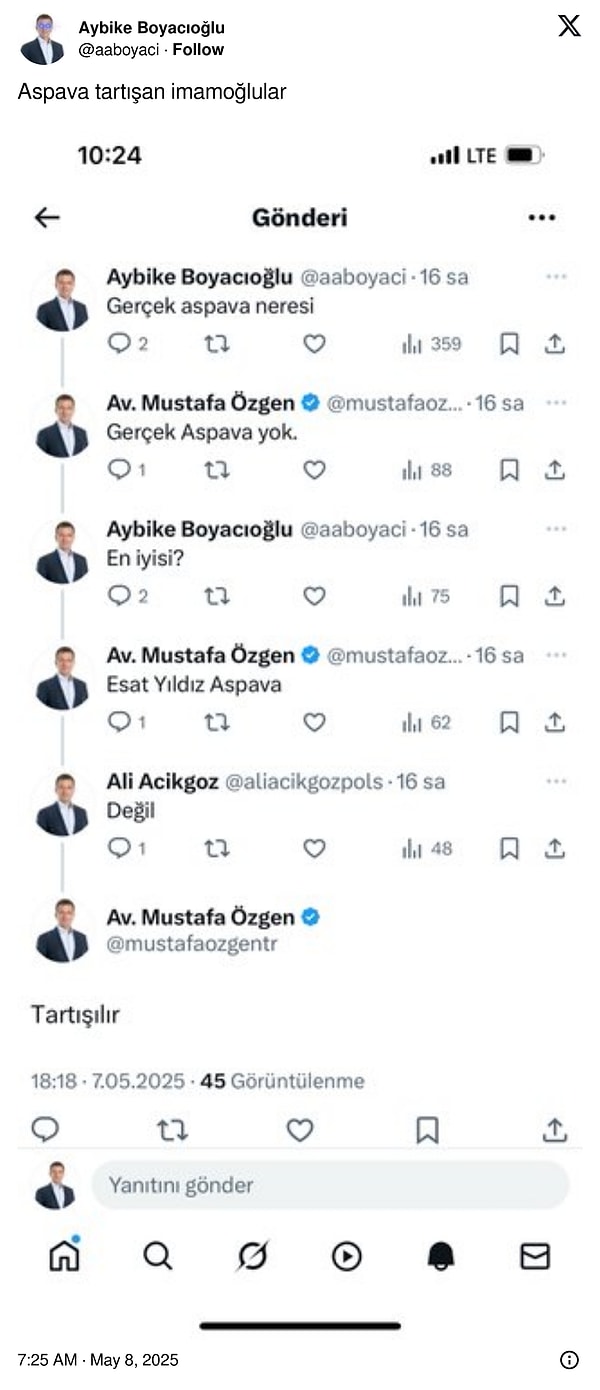Bookmark the "Esat Yıldız Aspava" reply
This screenshot has height=1390, width=600.
[509, 722]
